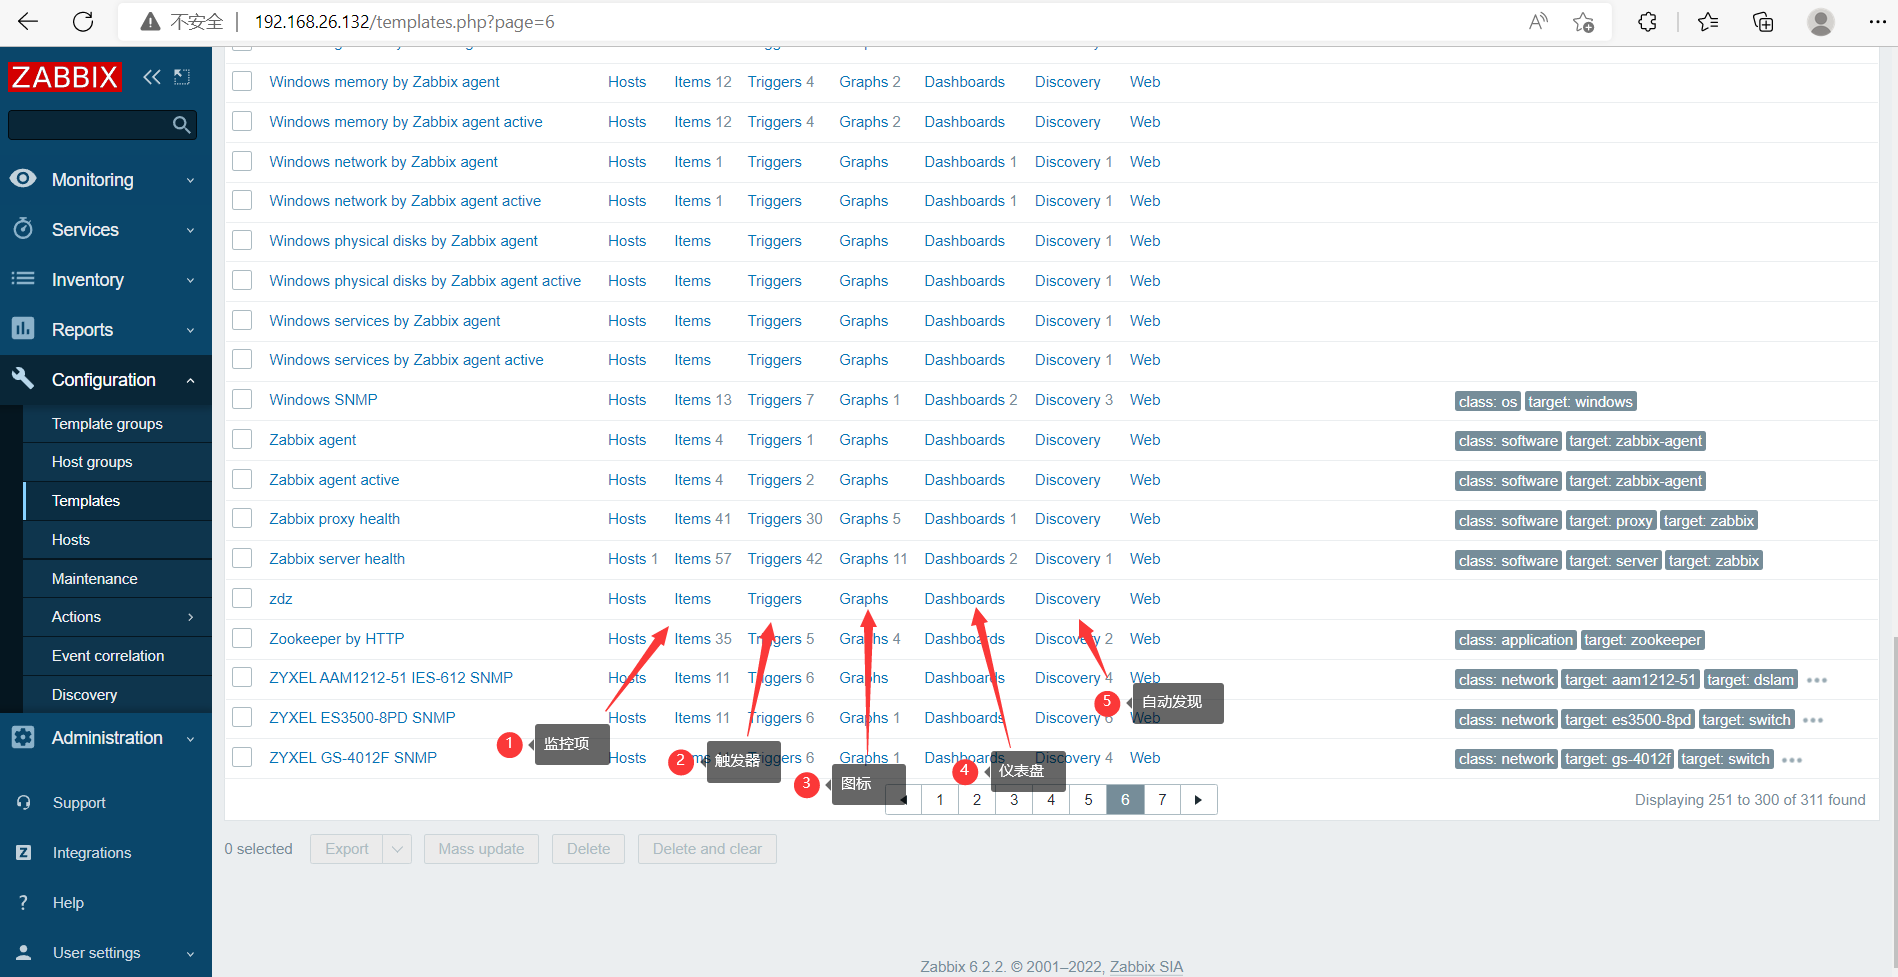
Task: Click the browser back arrow
Action: pyautogui.click(x=28, y=22)
